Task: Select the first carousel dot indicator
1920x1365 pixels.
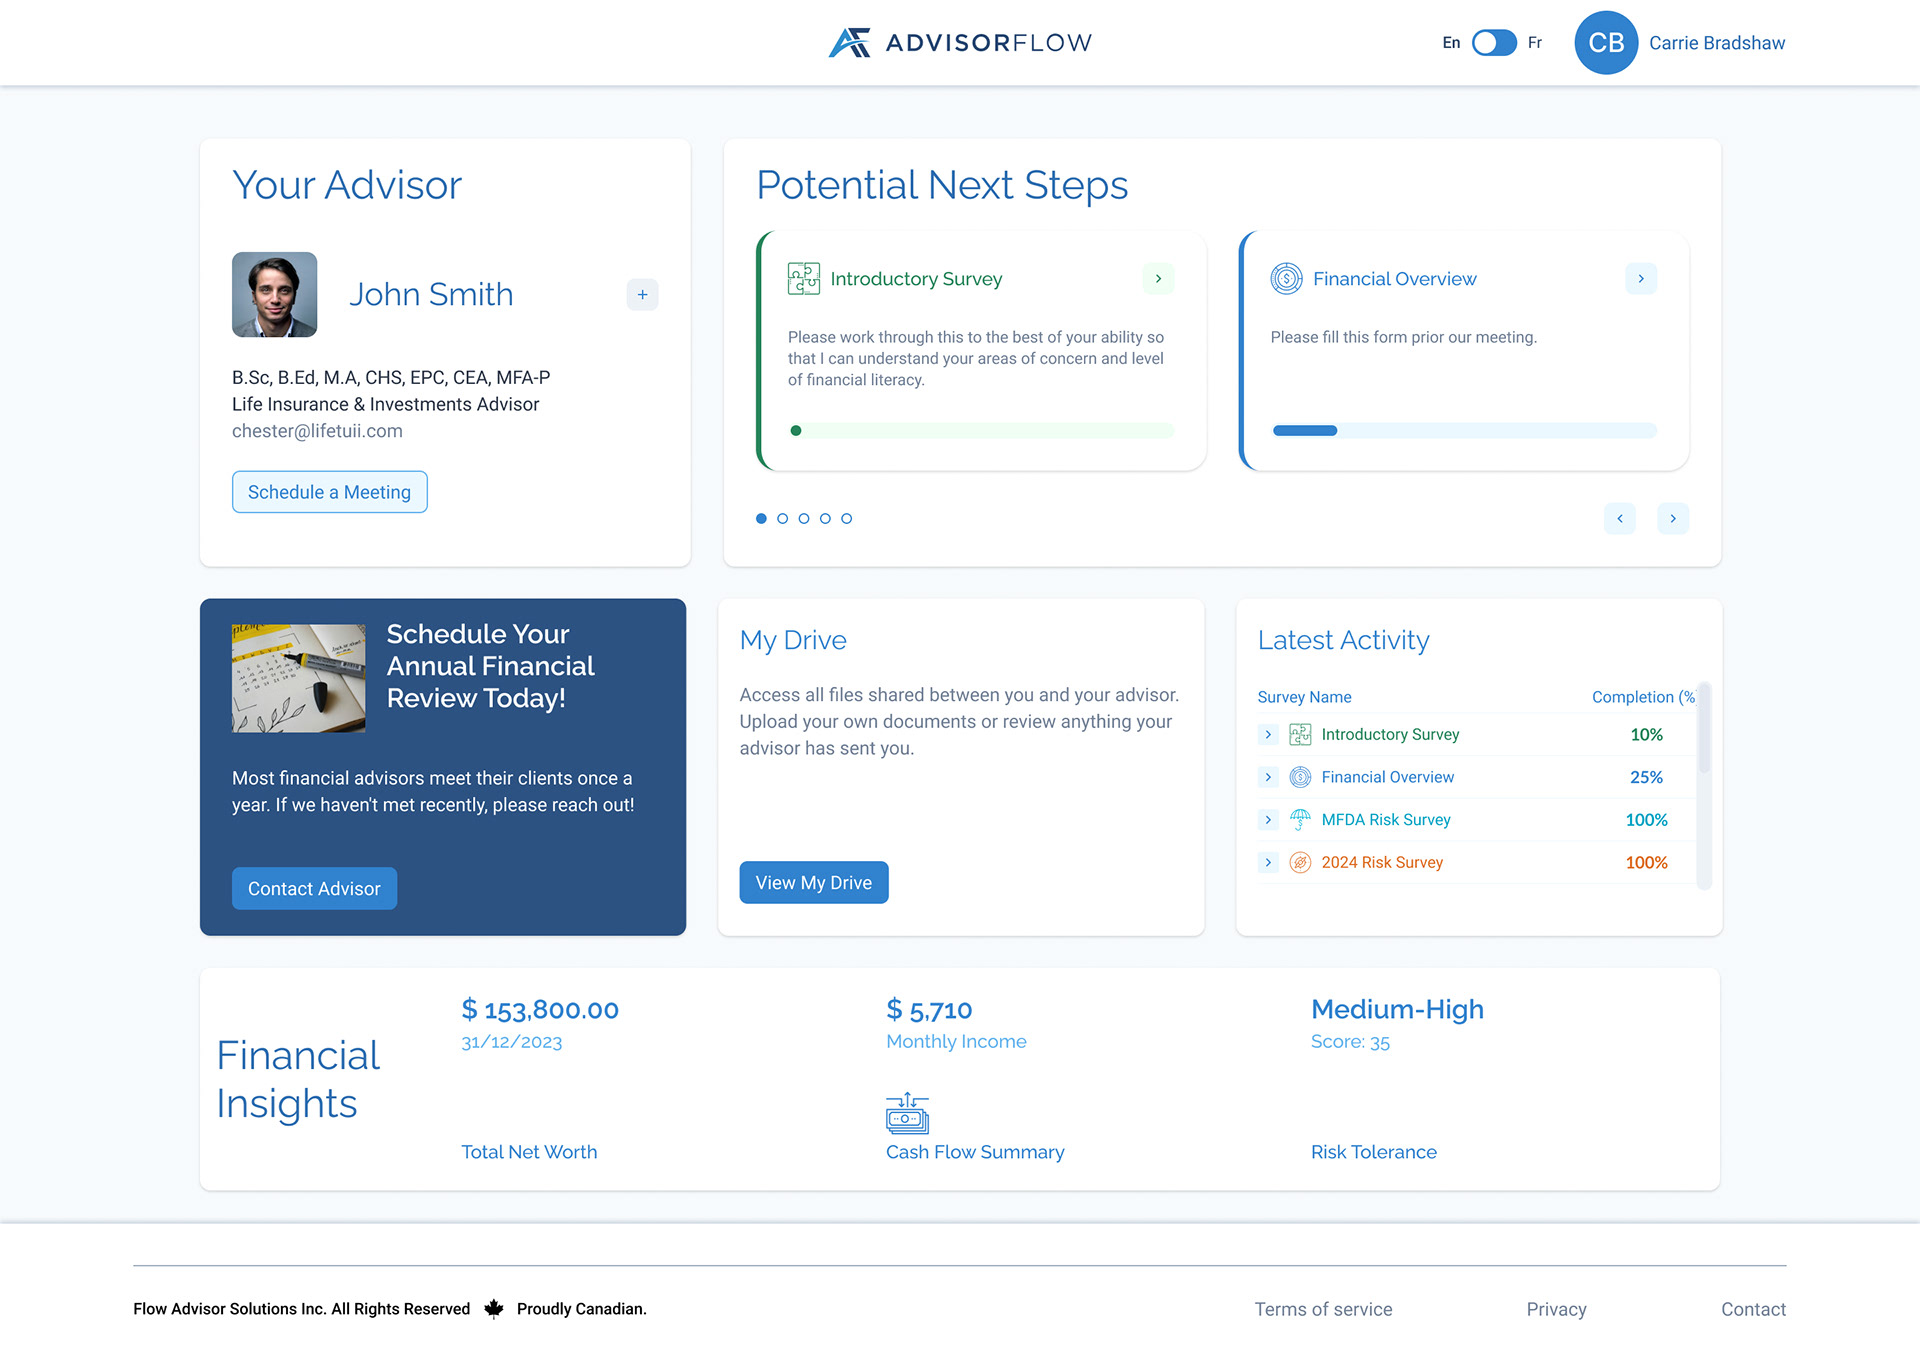Action: click(761, 518)
